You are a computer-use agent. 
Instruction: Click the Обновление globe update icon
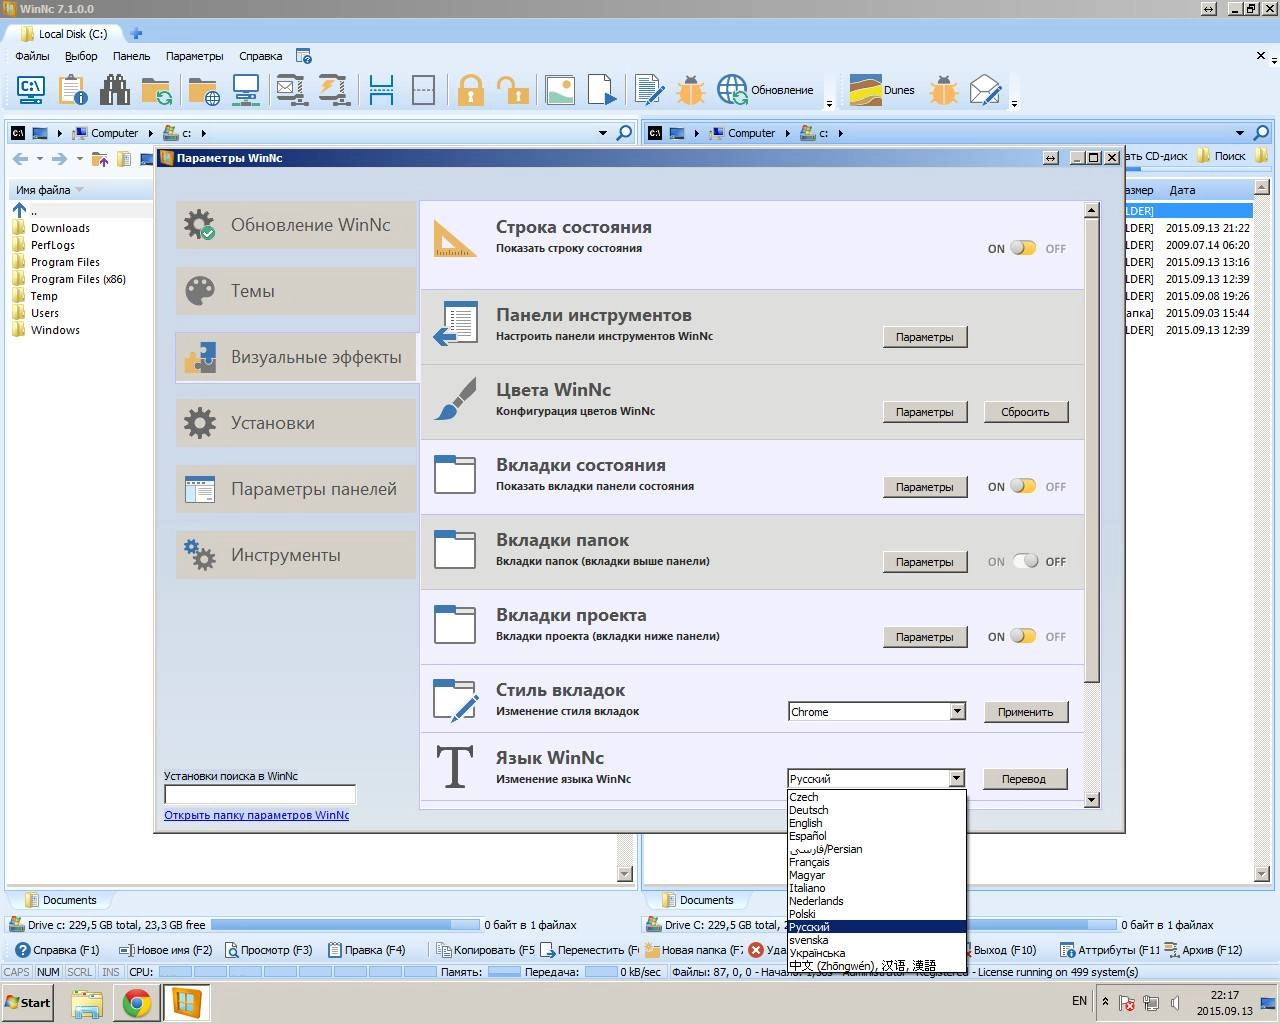[x=733, y=90]
